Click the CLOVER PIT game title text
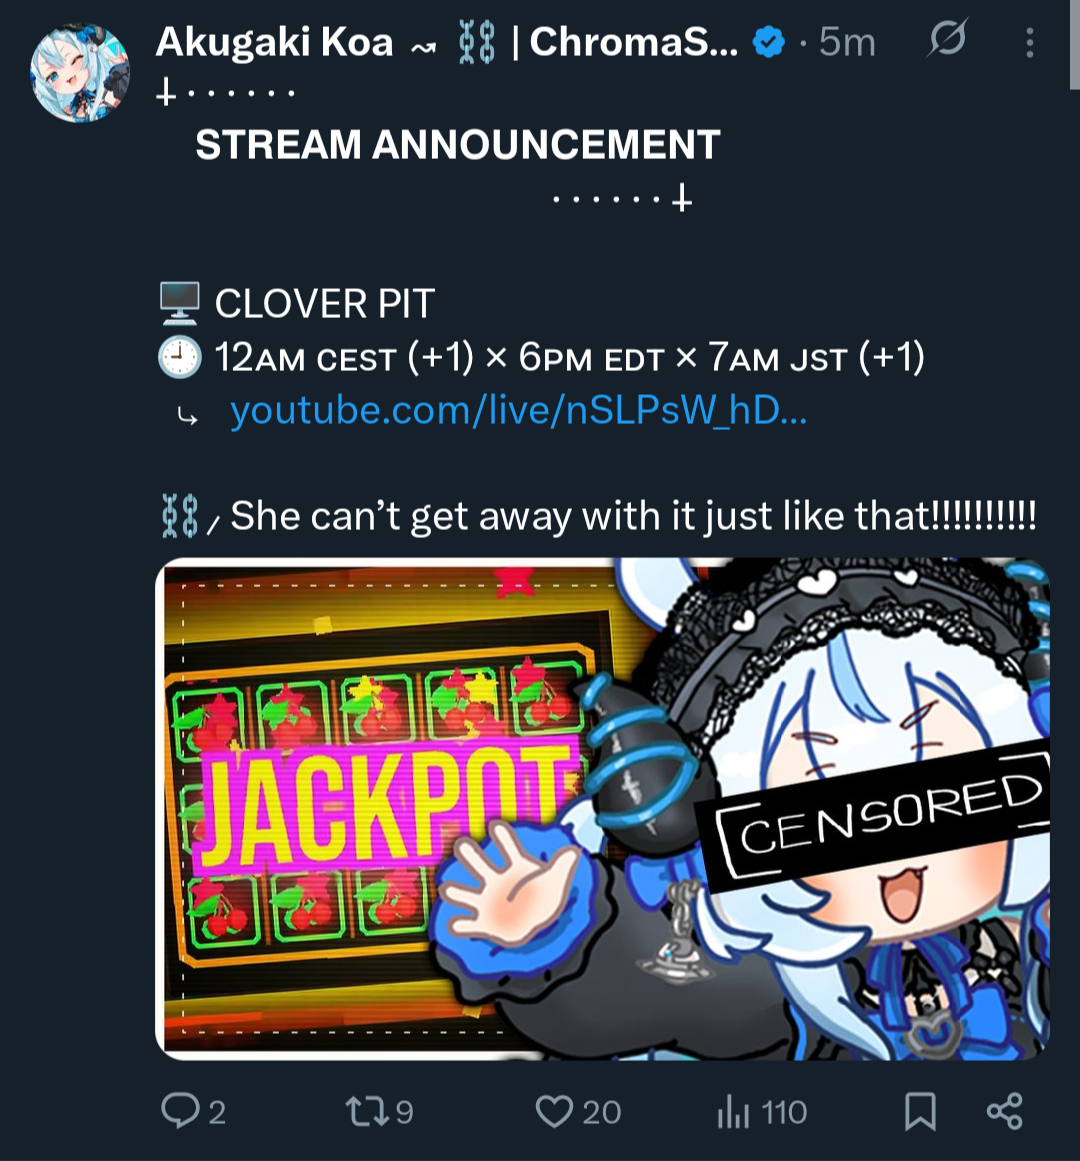 [324, 304]
